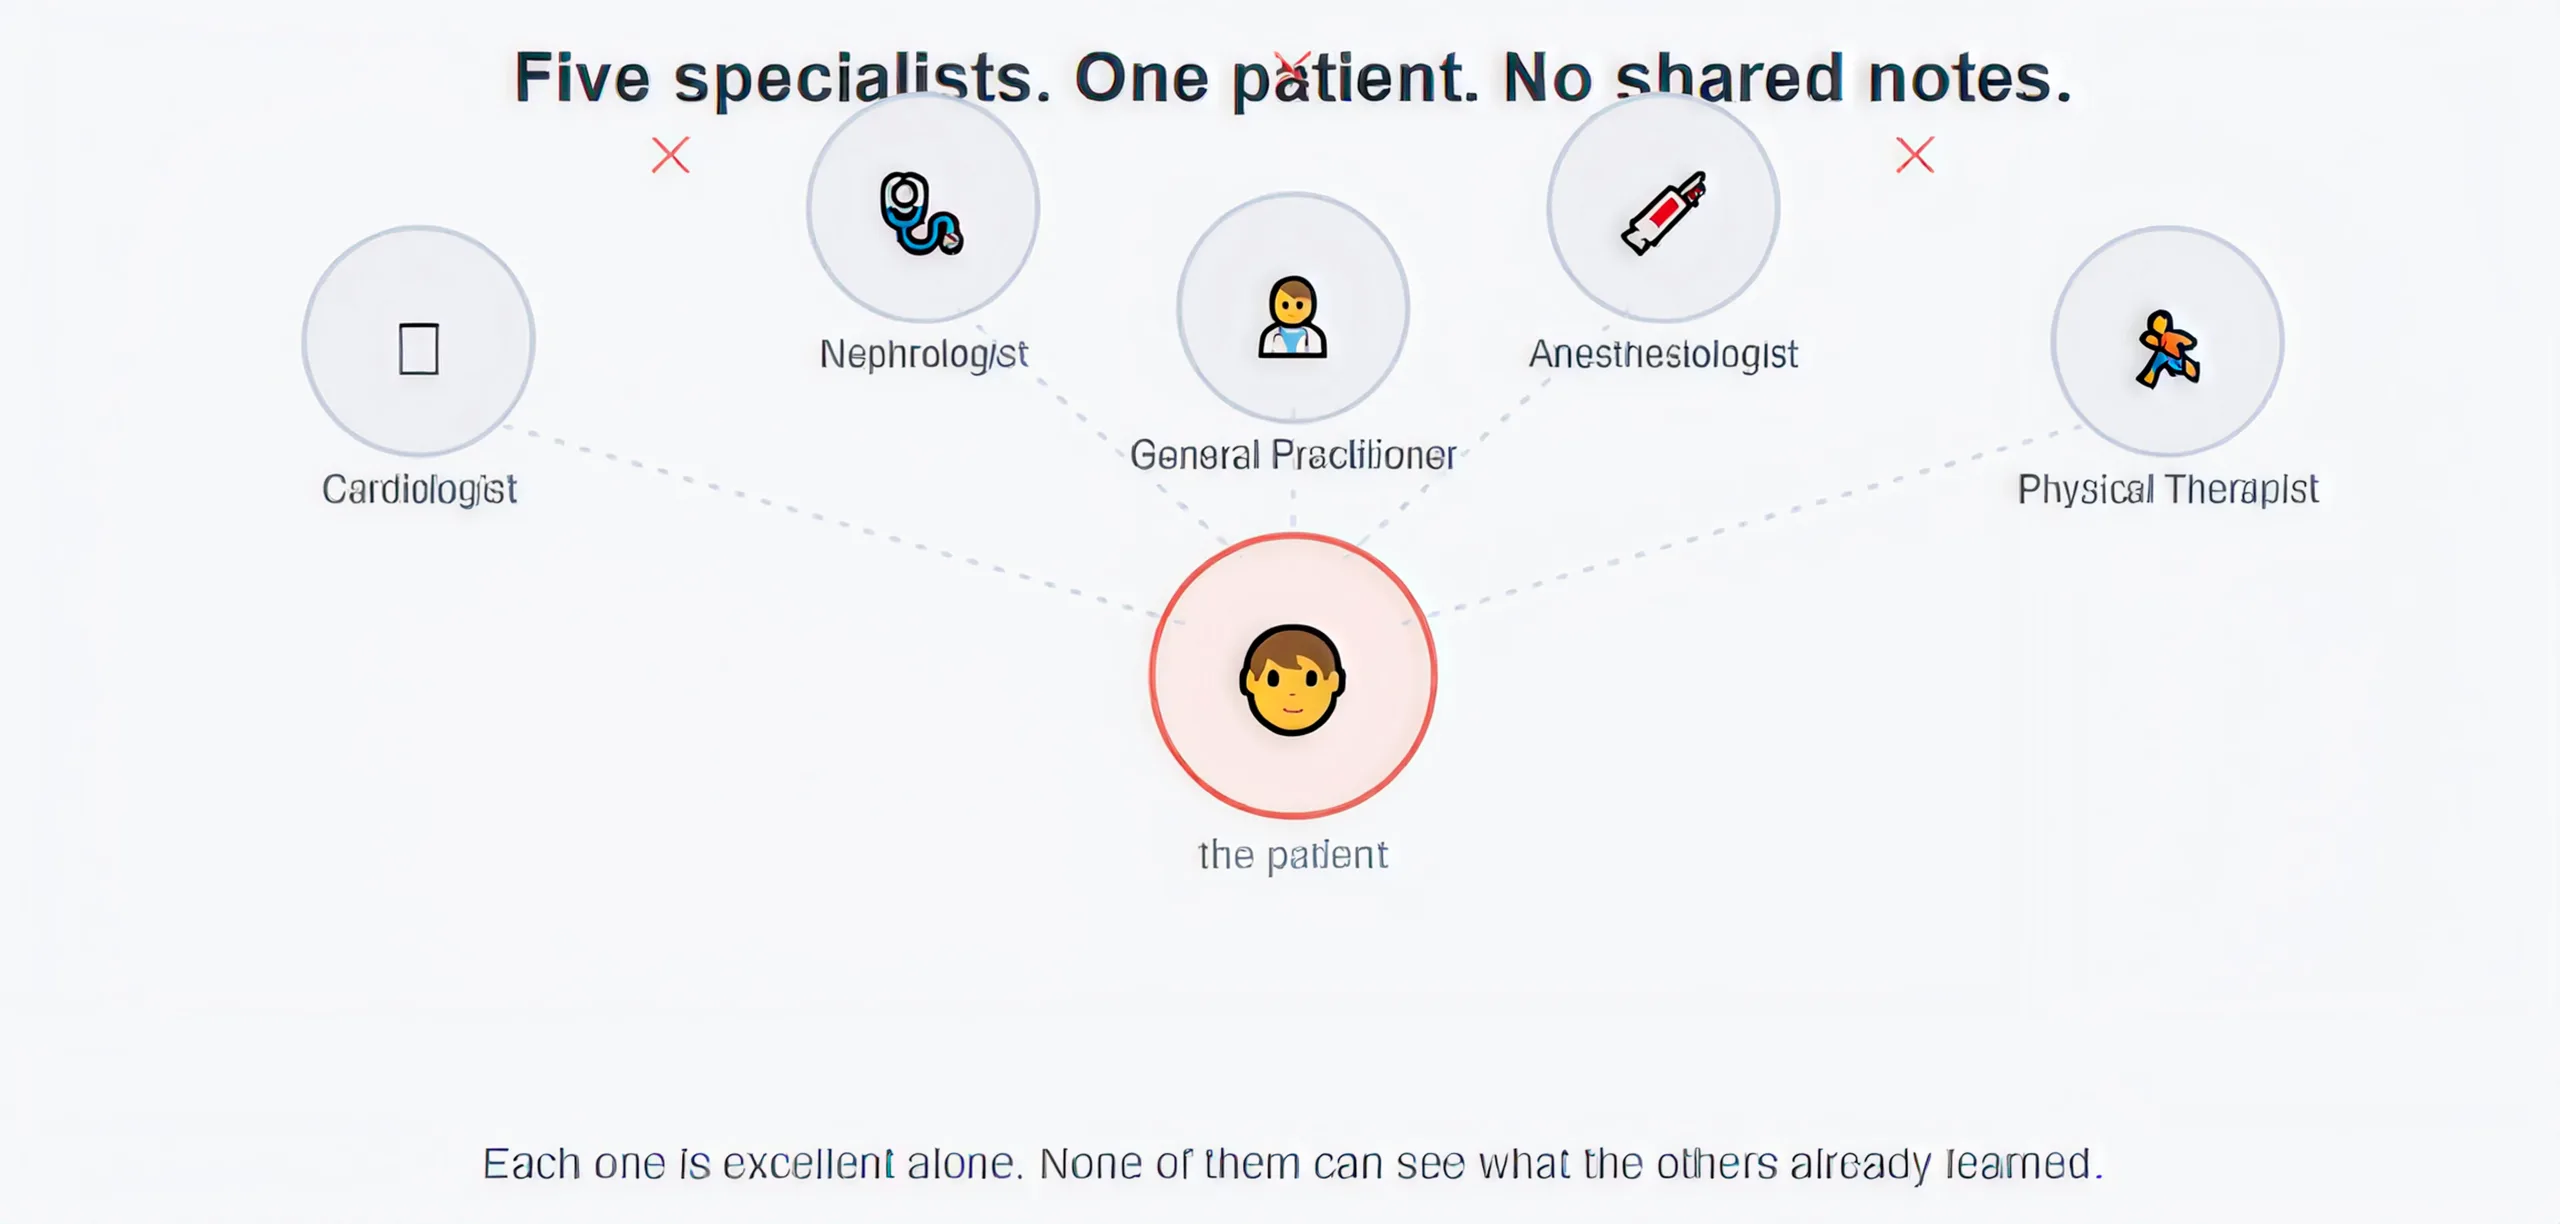Click the Anesthesiologist label text
This screenshot has width=2560, height=1224.
pyautogui.click(x=1663, y=354)
